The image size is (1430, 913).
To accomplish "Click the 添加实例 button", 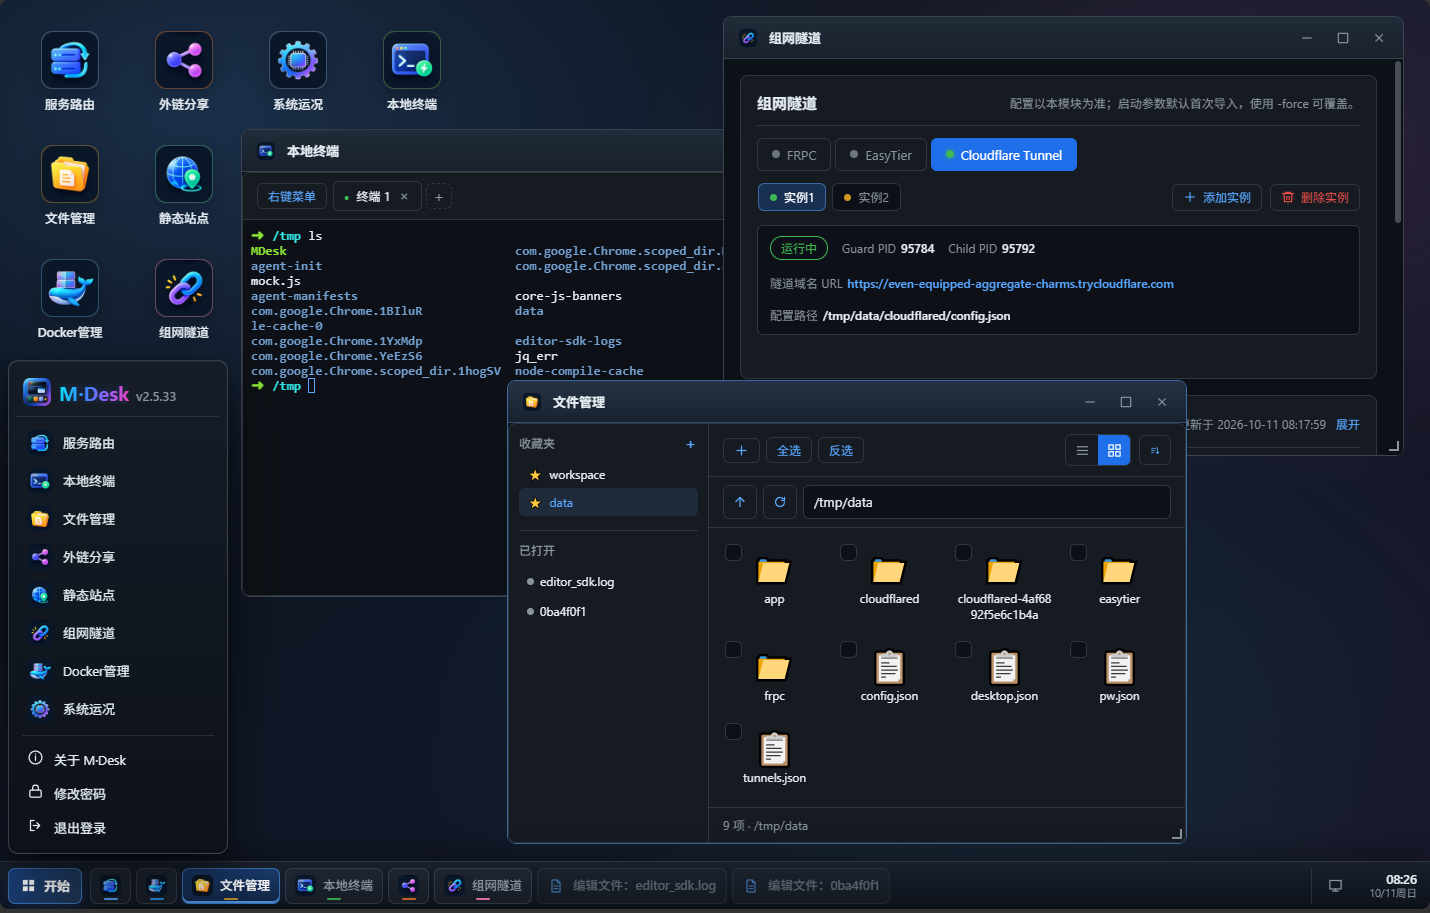I will pos(1217,198).
